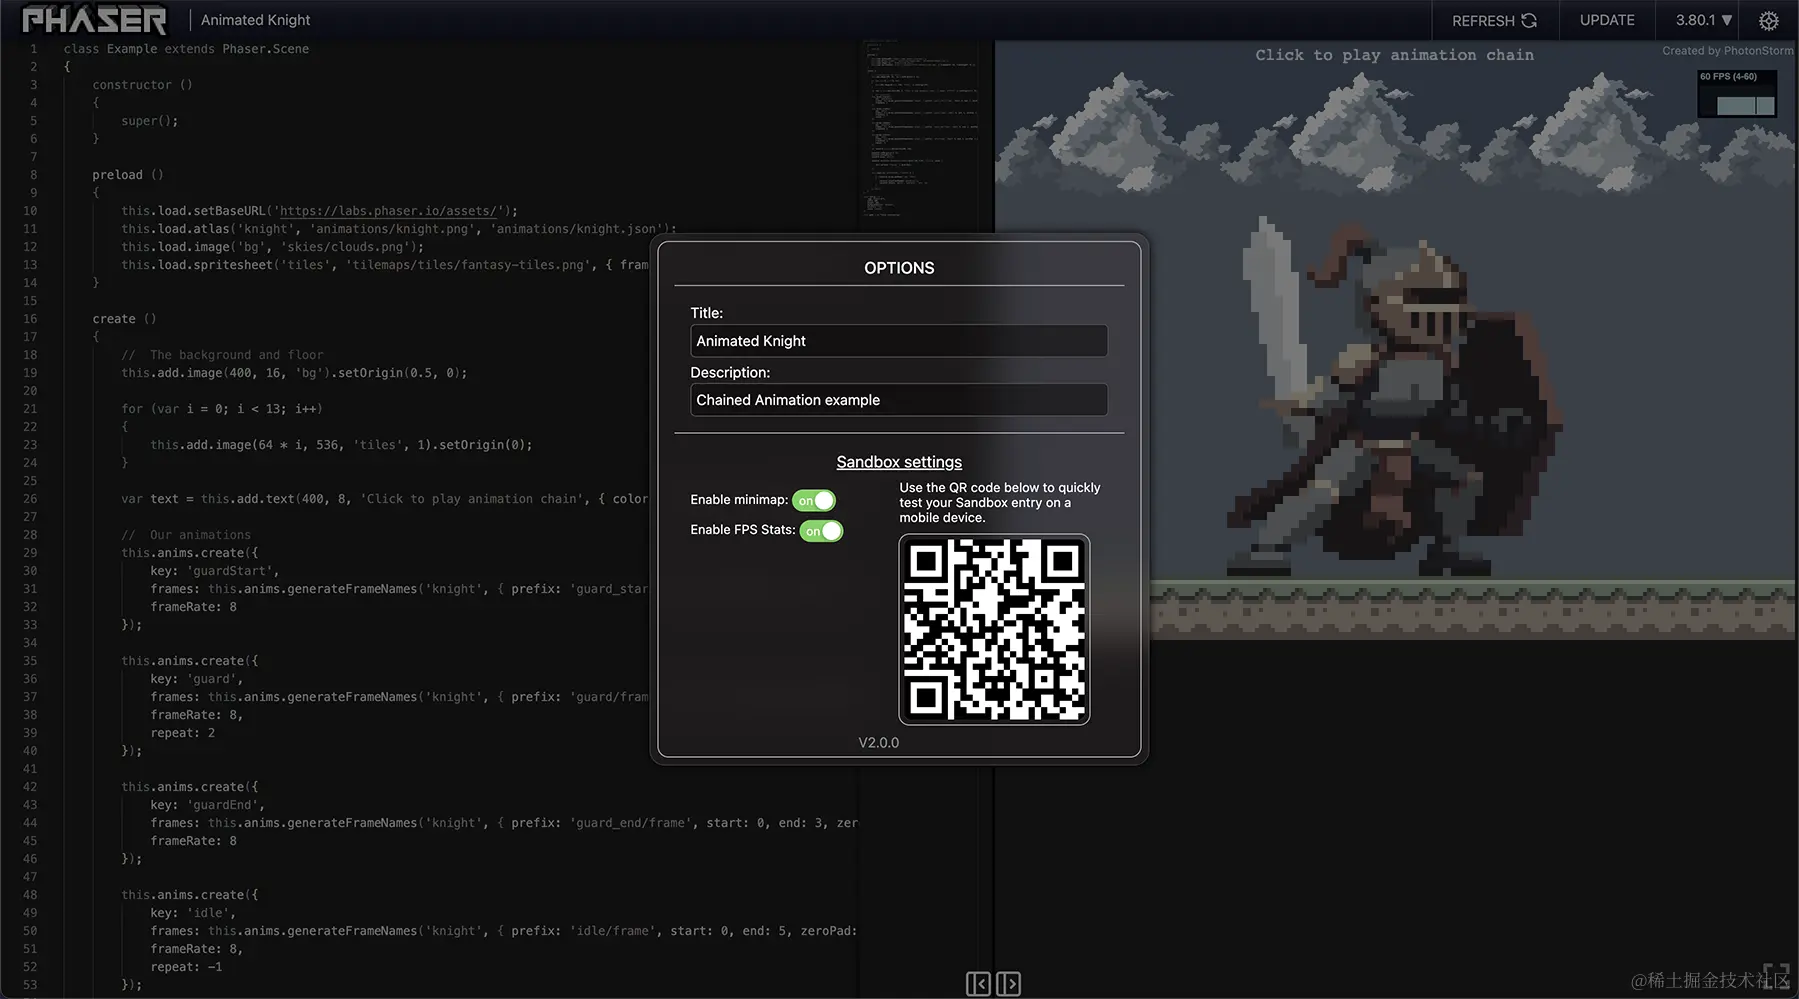
Task: Click the 'V2.0.0' version text
Action: tap(878, 743)
